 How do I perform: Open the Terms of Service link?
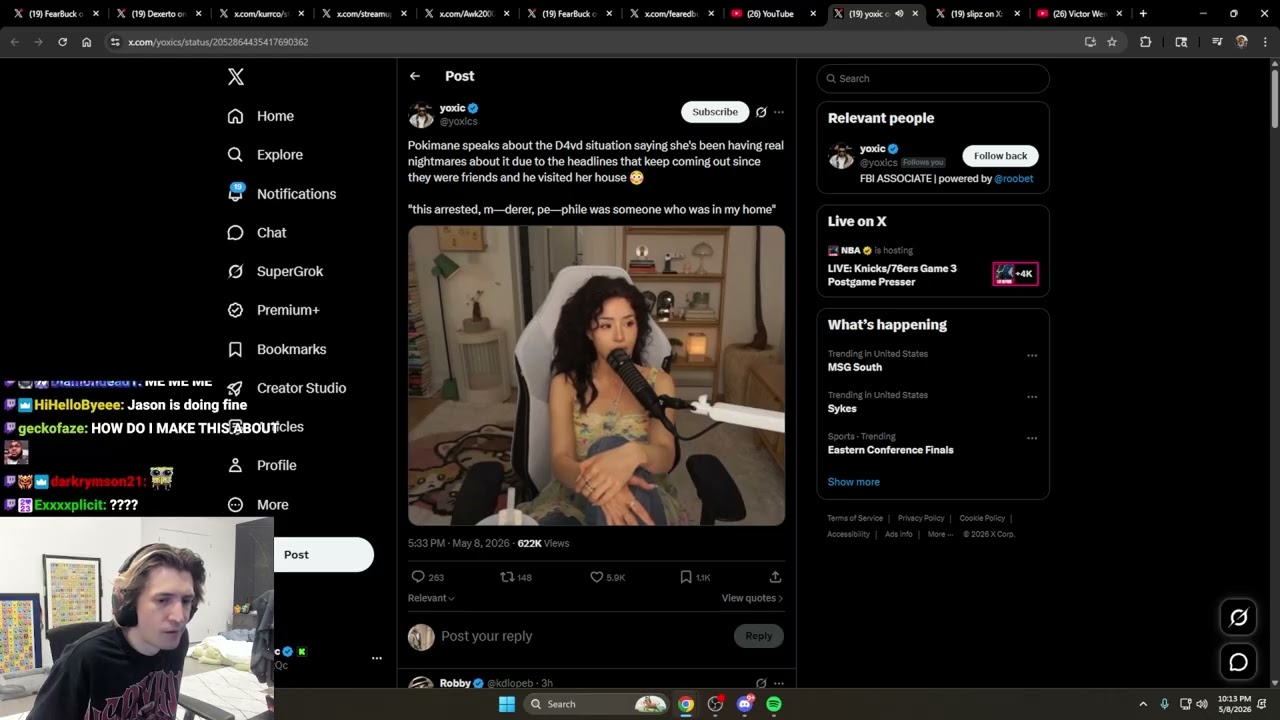point(855,518)
